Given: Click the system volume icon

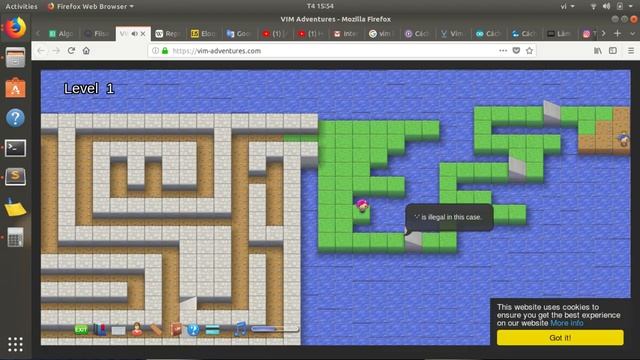Looking at the screenshot, I should click(x=606, y=6).
